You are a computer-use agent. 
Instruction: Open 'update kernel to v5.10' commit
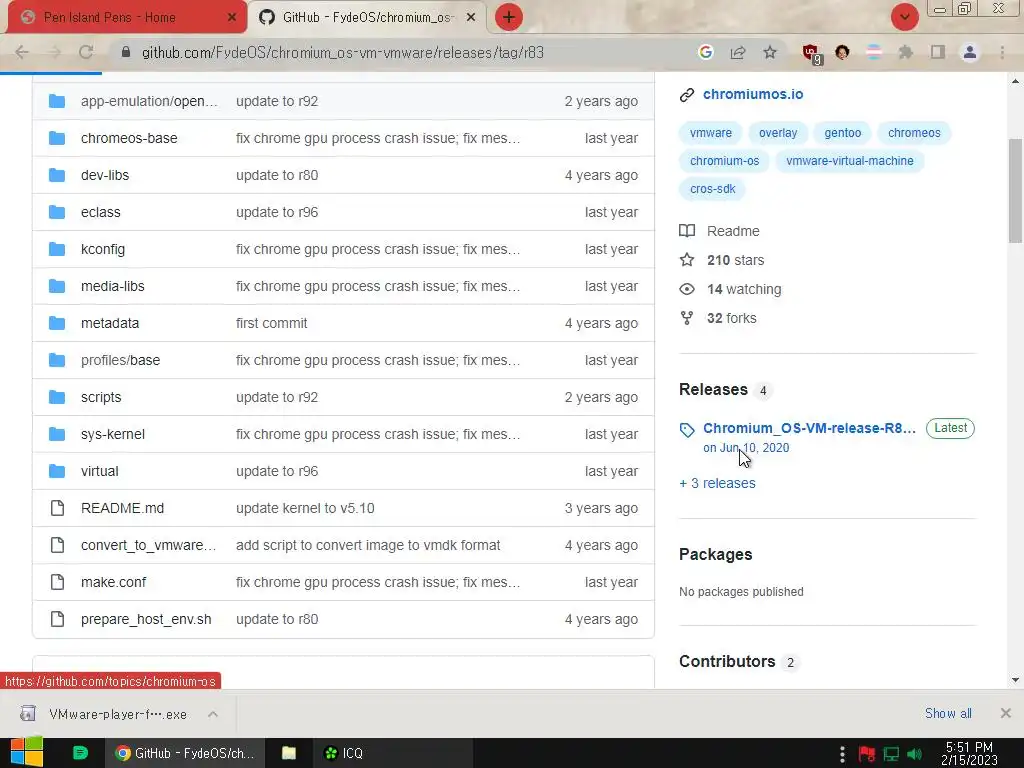305,508
